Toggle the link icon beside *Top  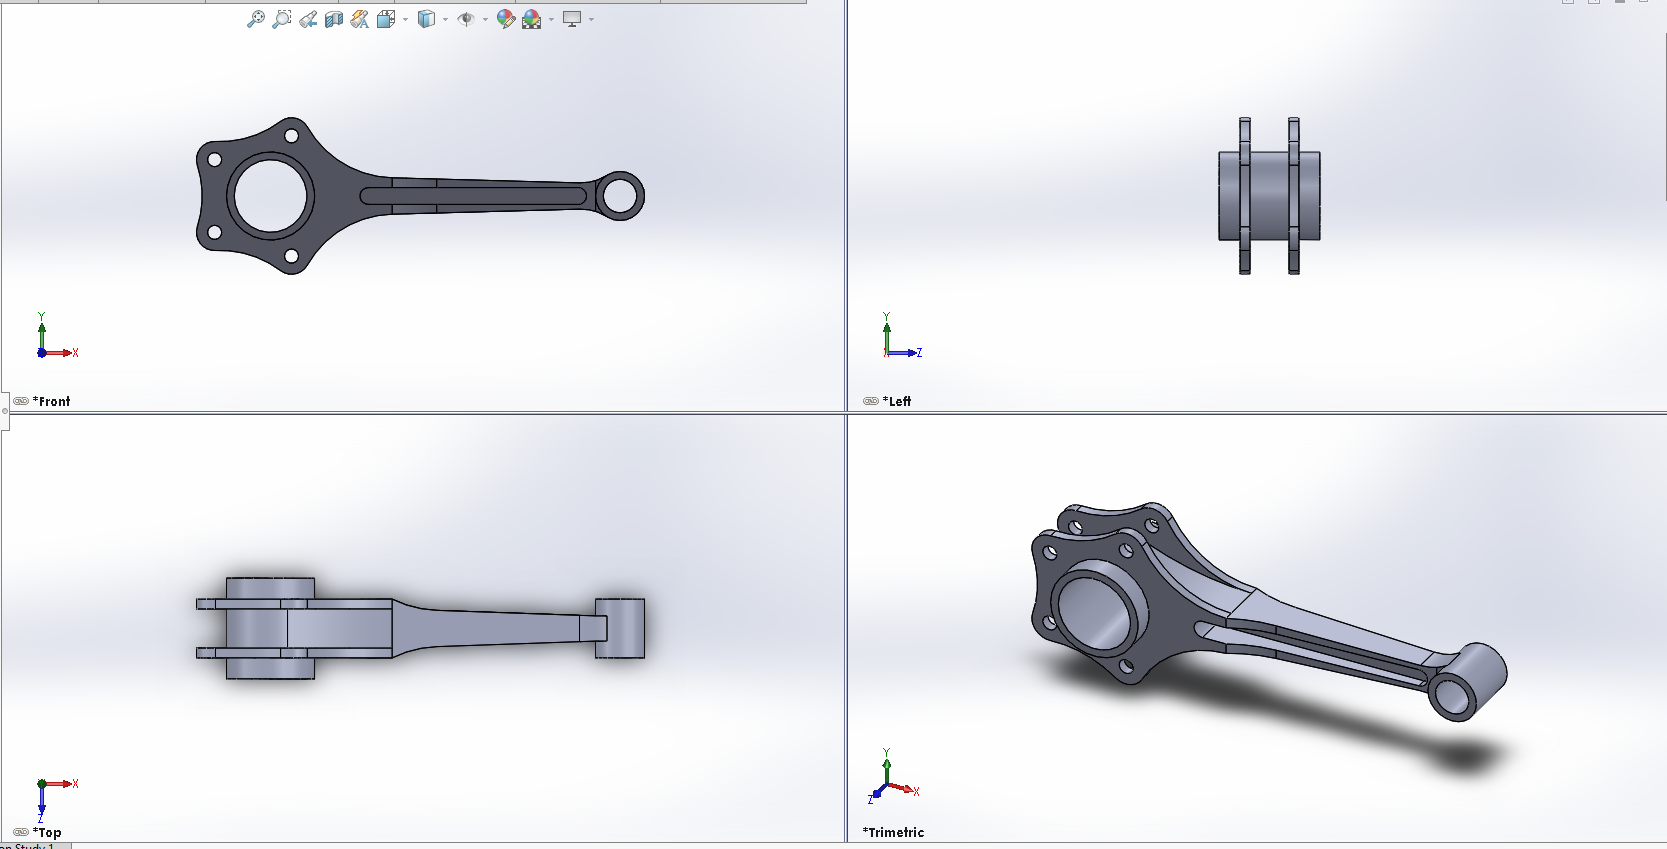[21, 832]
